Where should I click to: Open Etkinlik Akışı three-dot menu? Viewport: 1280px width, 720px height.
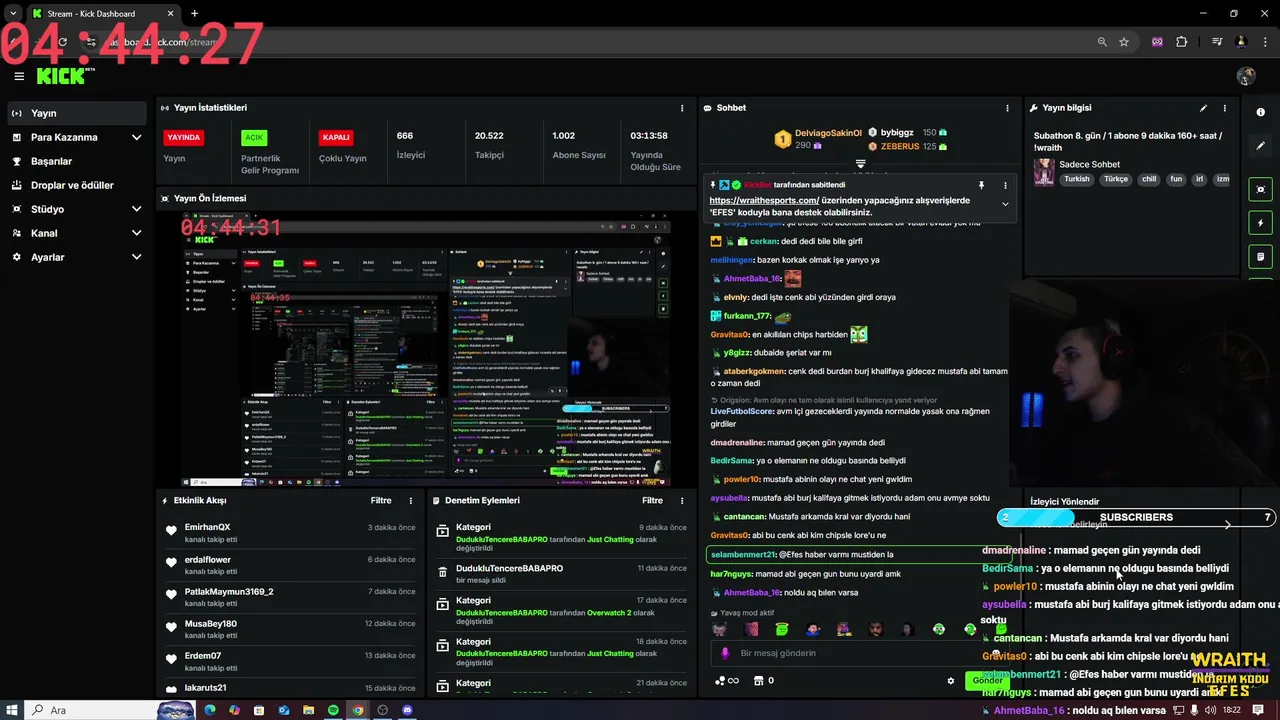(x=410, y=500)
